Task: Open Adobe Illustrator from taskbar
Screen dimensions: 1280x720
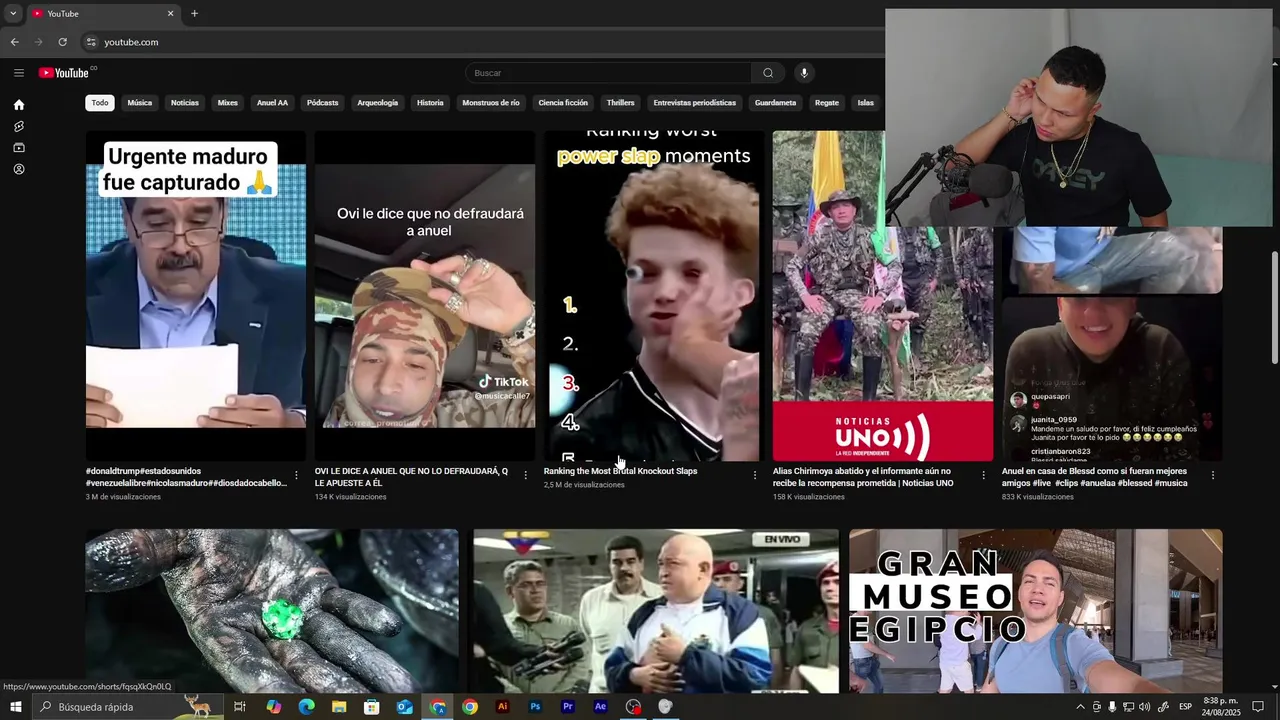Action: click(x=502, y=707)
